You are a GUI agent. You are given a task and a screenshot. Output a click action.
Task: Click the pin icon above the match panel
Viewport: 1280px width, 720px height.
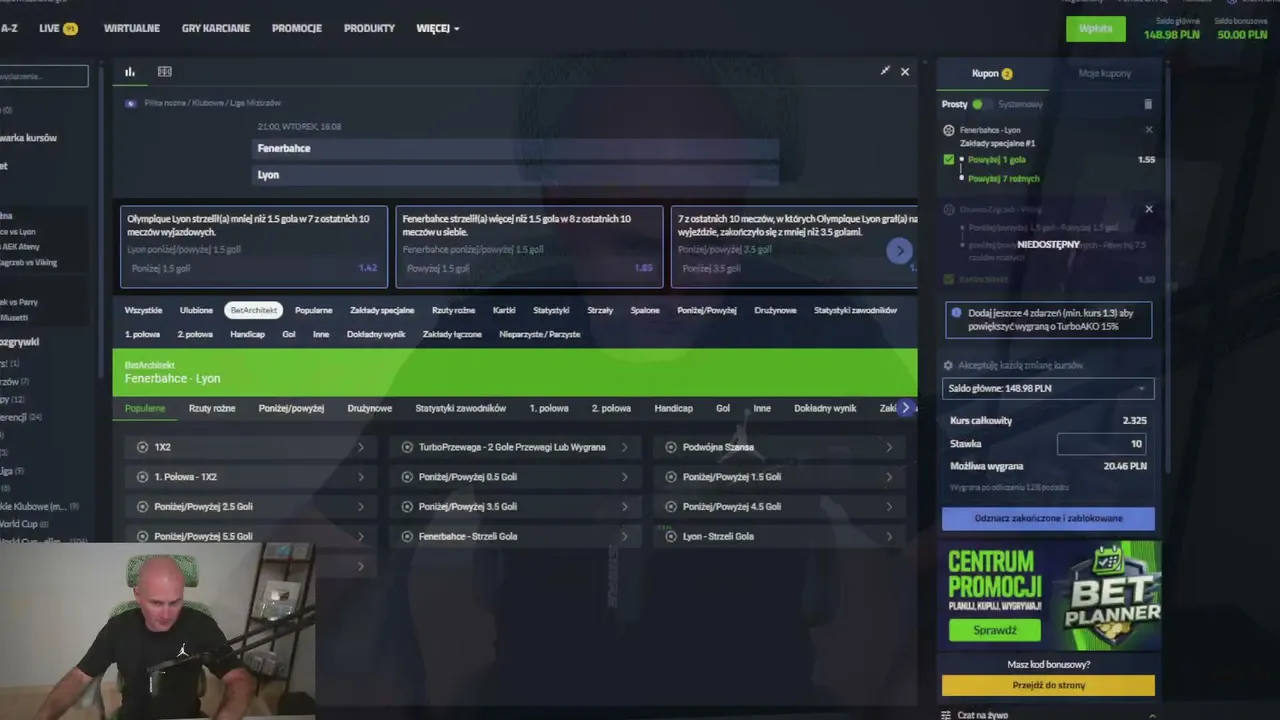point(885,71)
